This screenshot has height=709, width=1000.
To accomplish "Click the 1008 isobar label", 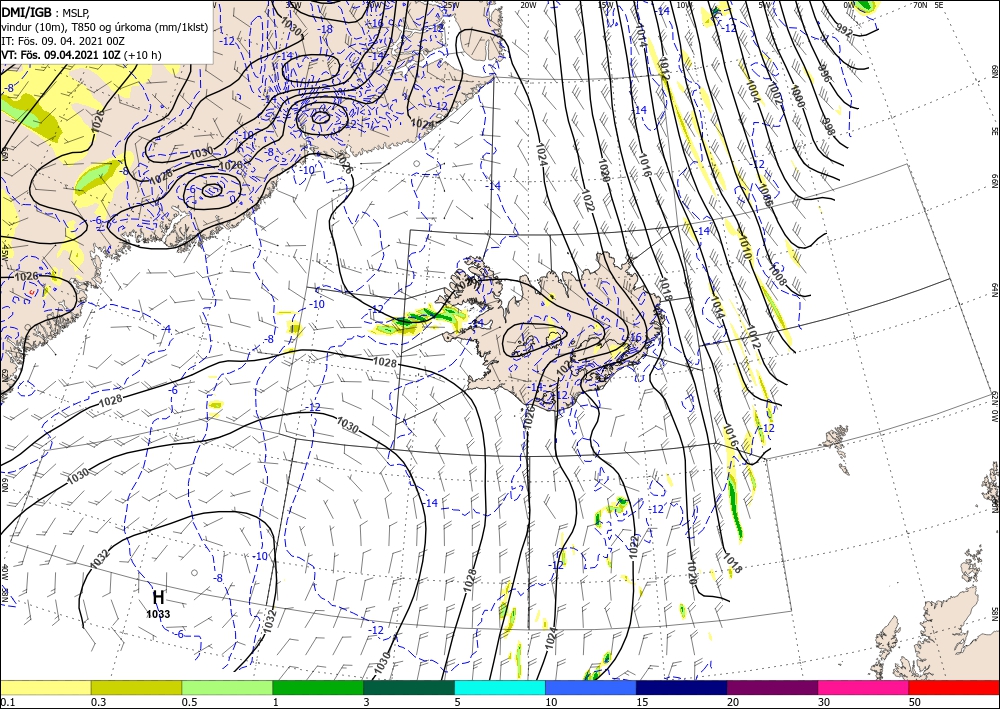I will tap(779, 275).
